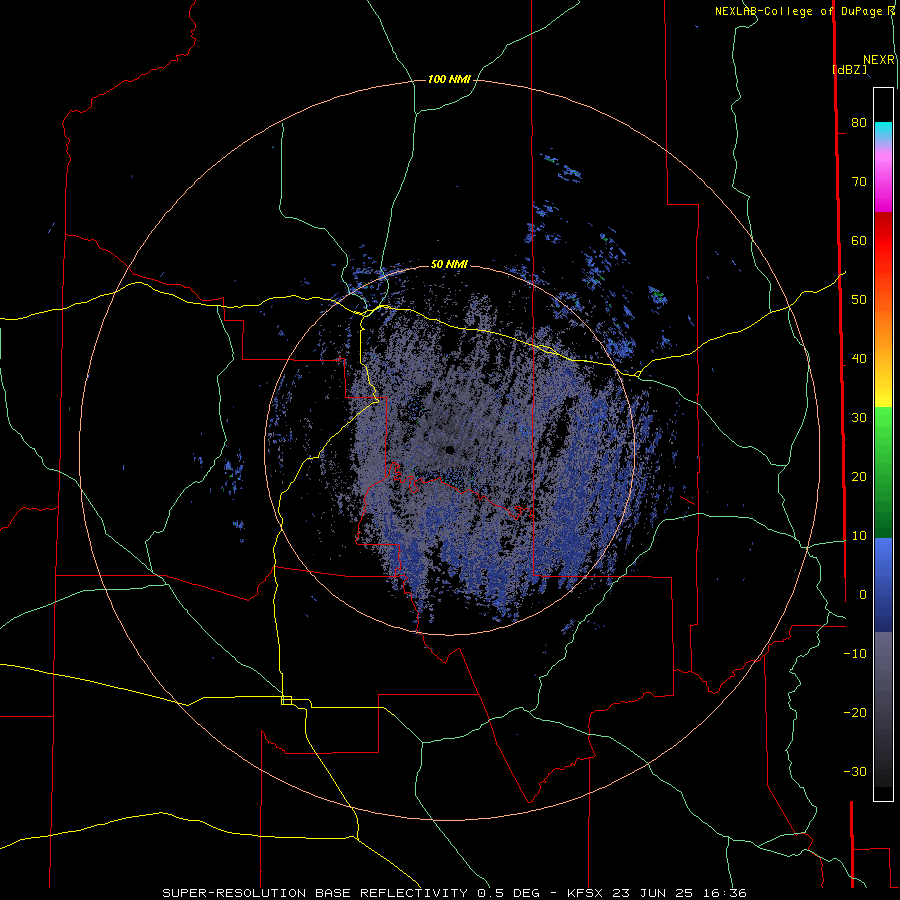Click the "16:36" timestamp in the caption
The height and width of the screenshot is (900, 900).
point(724,893)
